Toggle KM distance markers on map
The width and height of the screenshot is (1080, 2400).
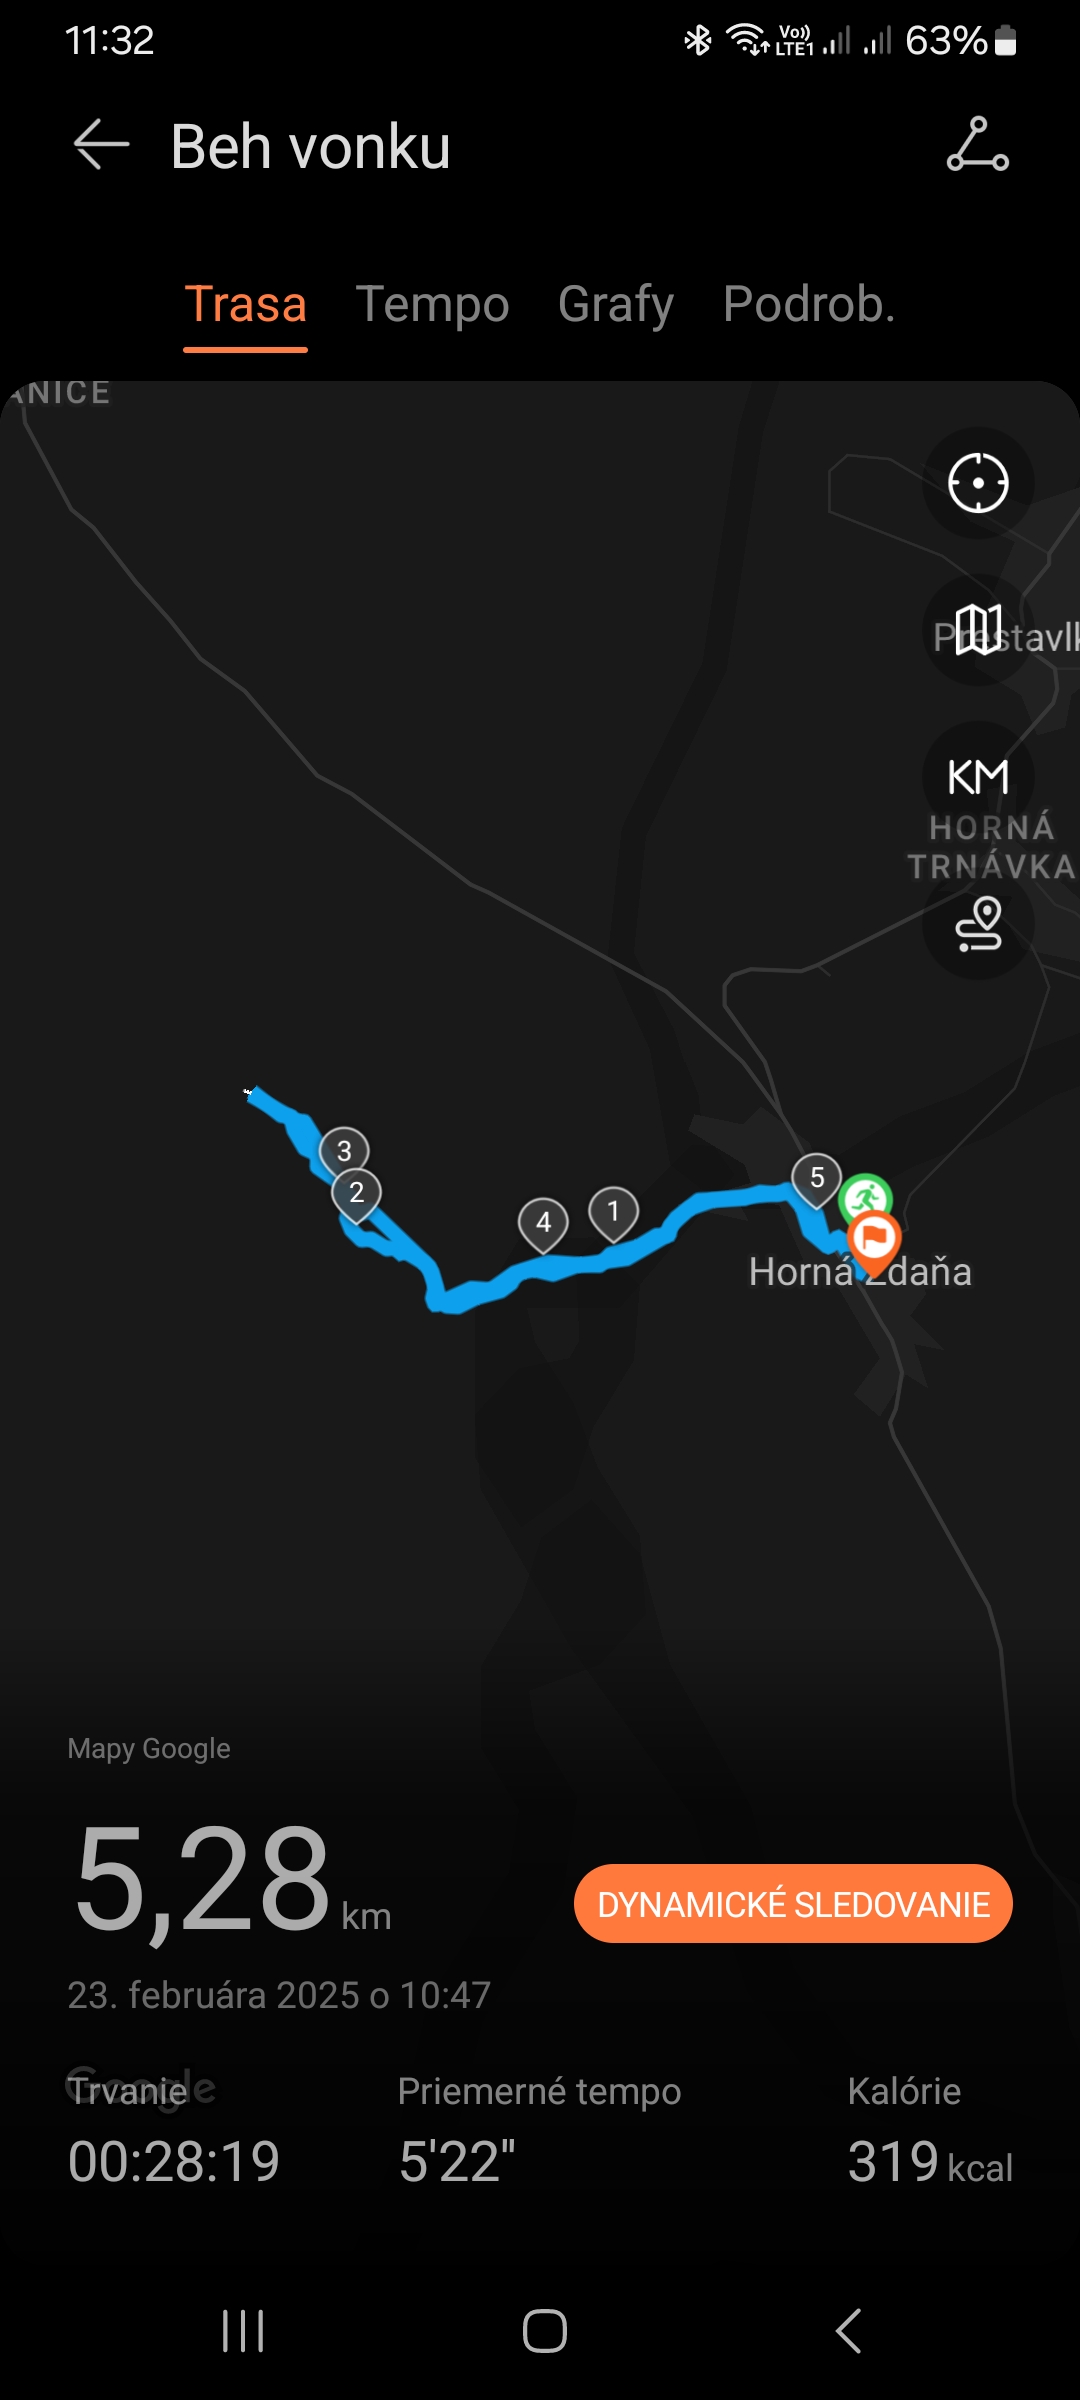pos(977,777)
